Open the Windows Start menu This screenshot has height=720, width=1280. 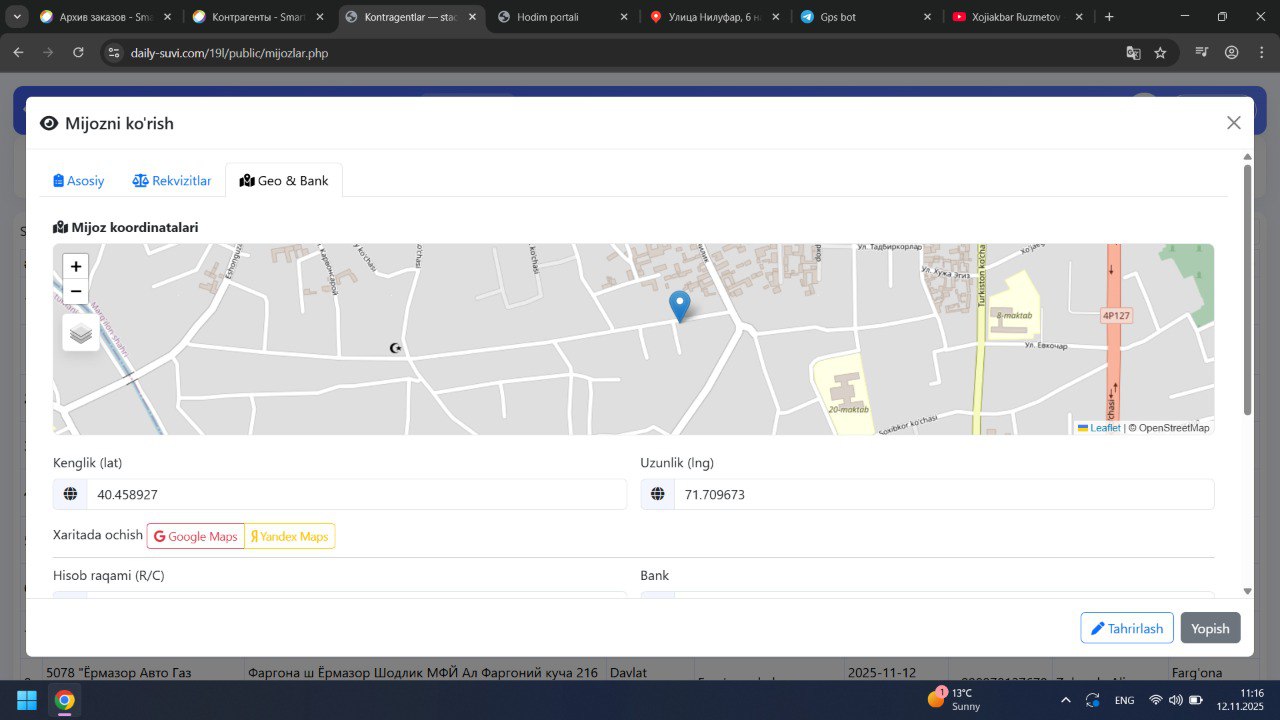[26, 700]
